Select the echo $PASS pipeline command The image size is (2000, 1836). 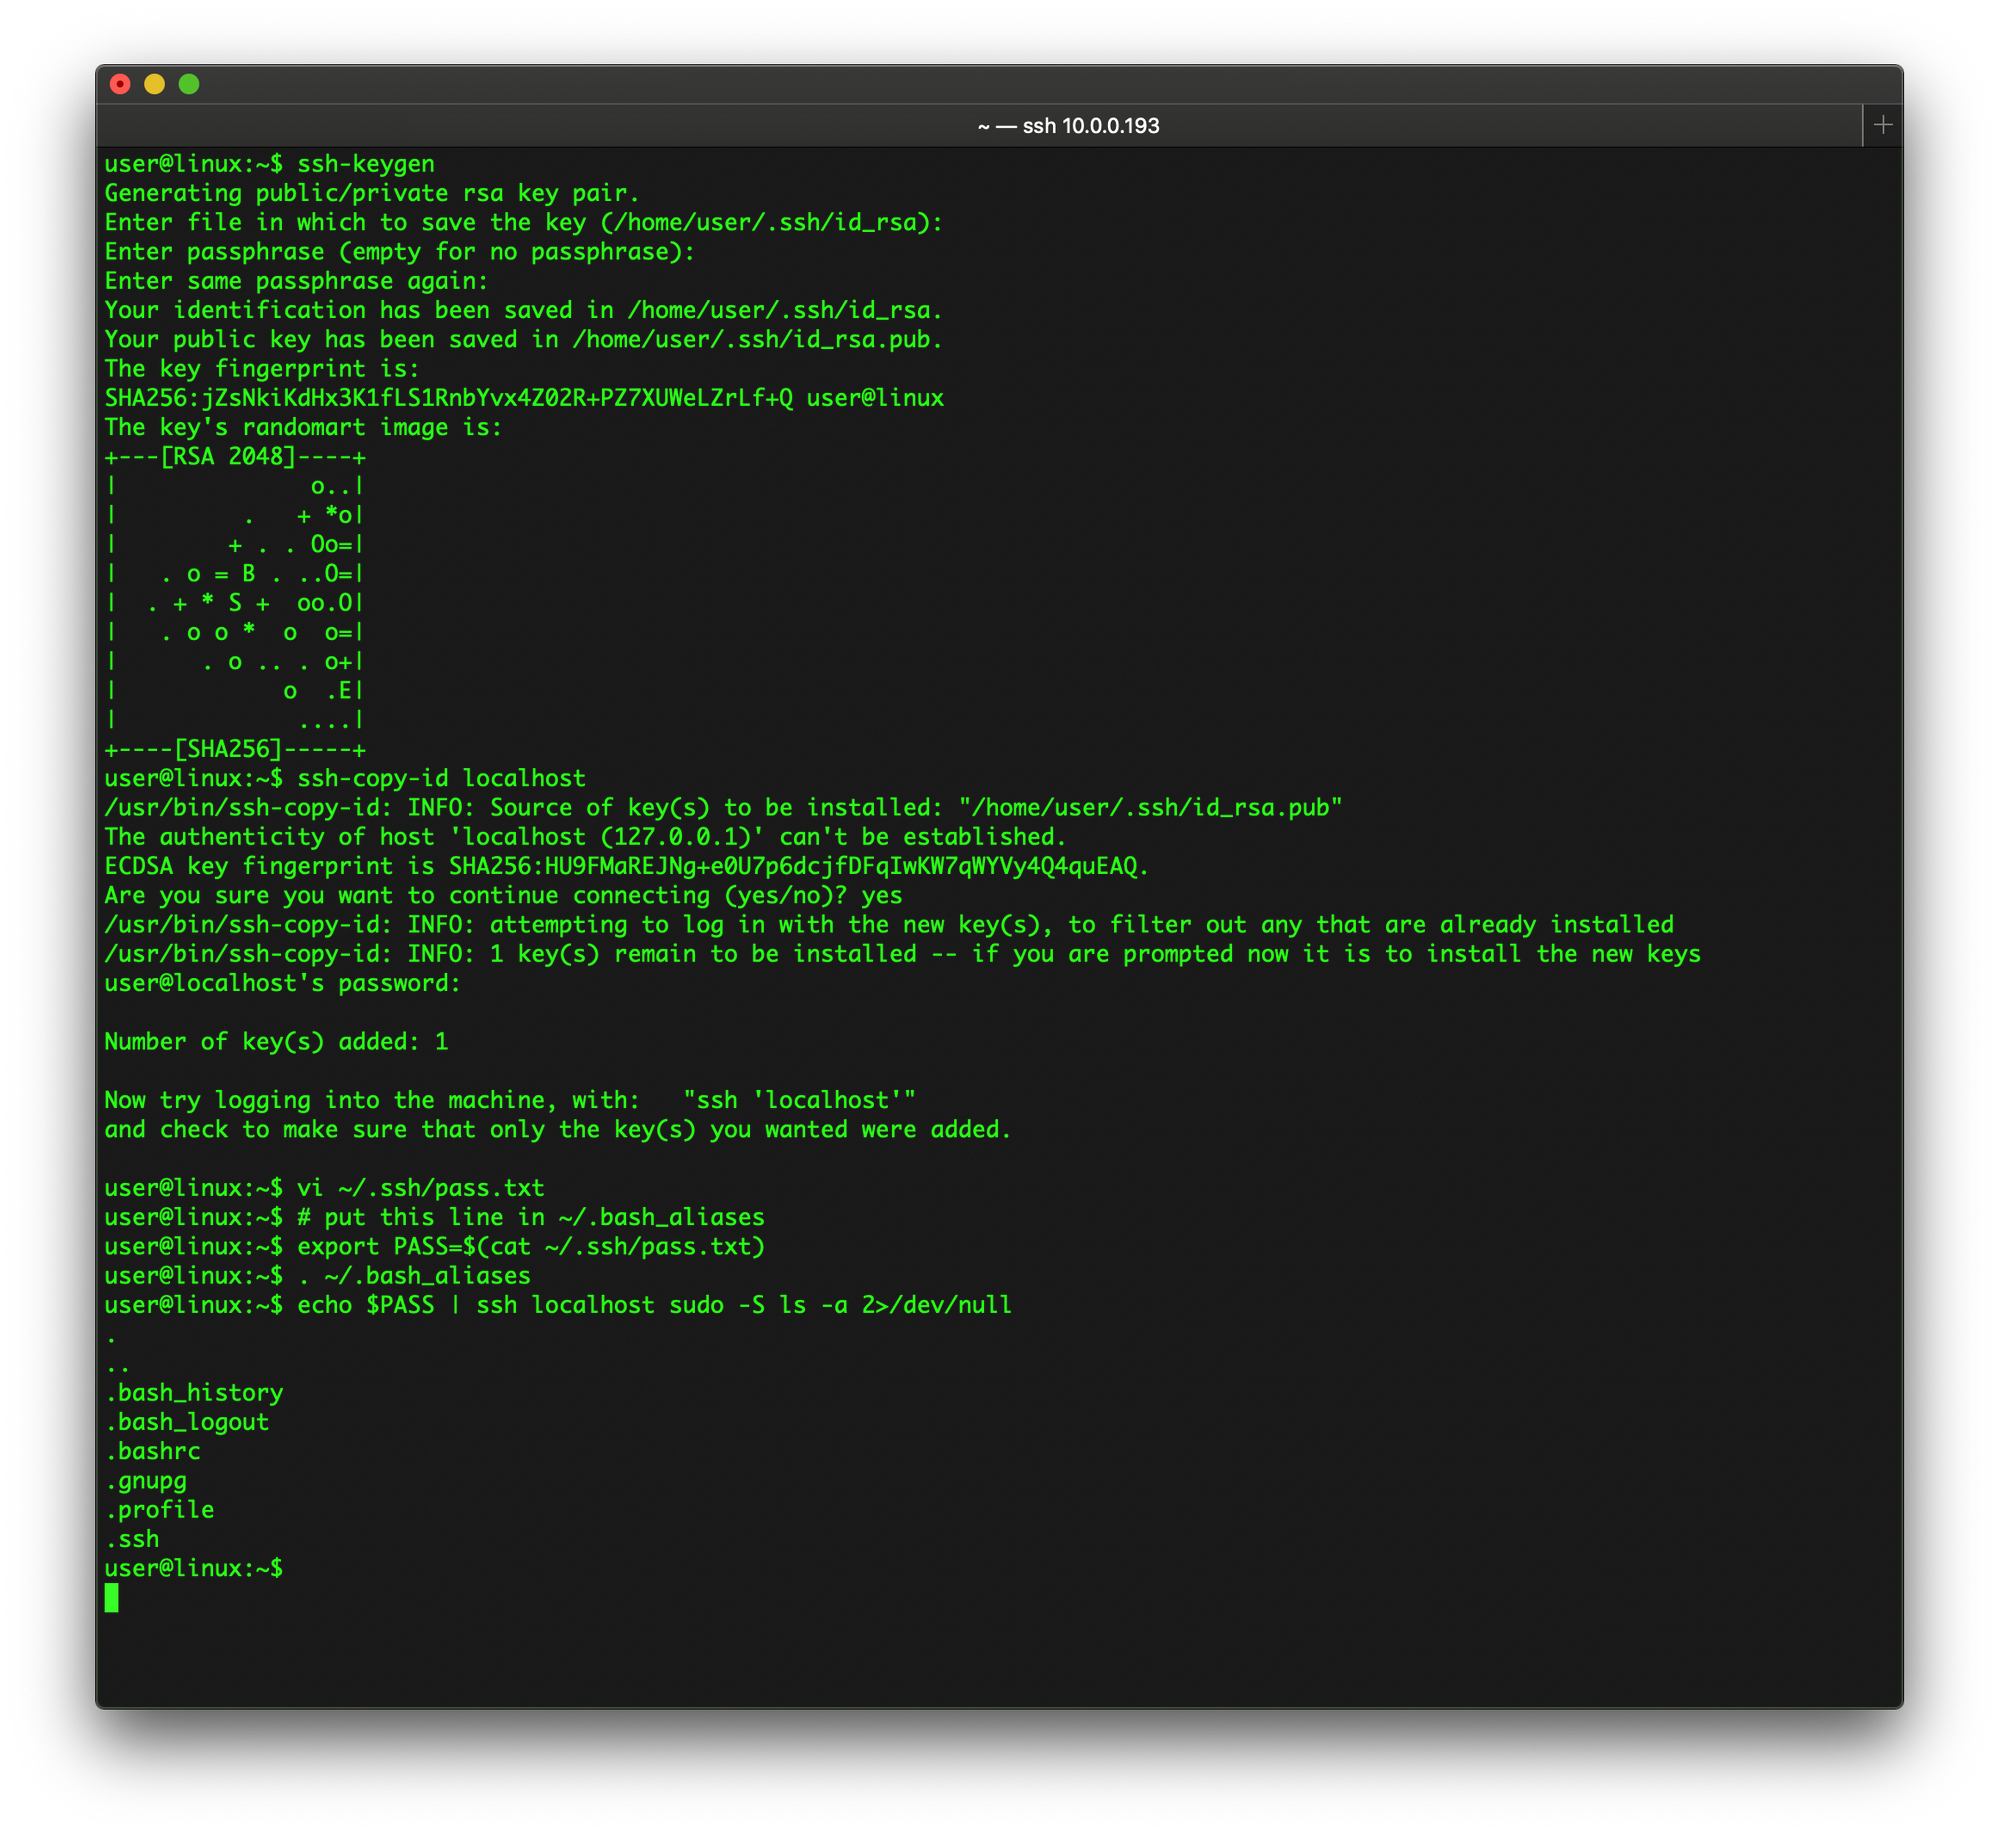pos(656,1305)
